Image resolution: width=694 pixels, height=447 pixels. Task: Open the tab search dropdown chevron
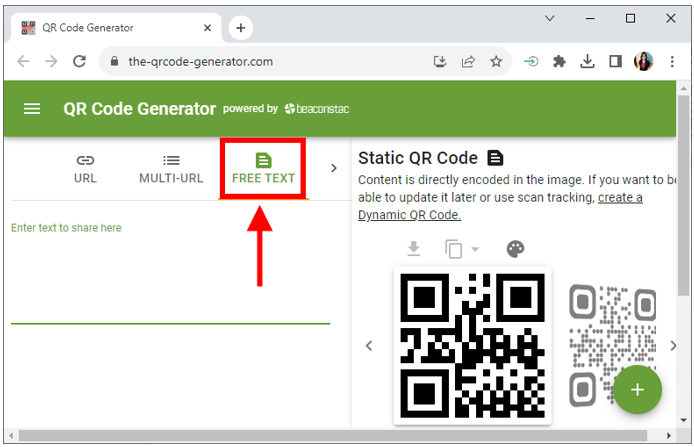[549, 18]
